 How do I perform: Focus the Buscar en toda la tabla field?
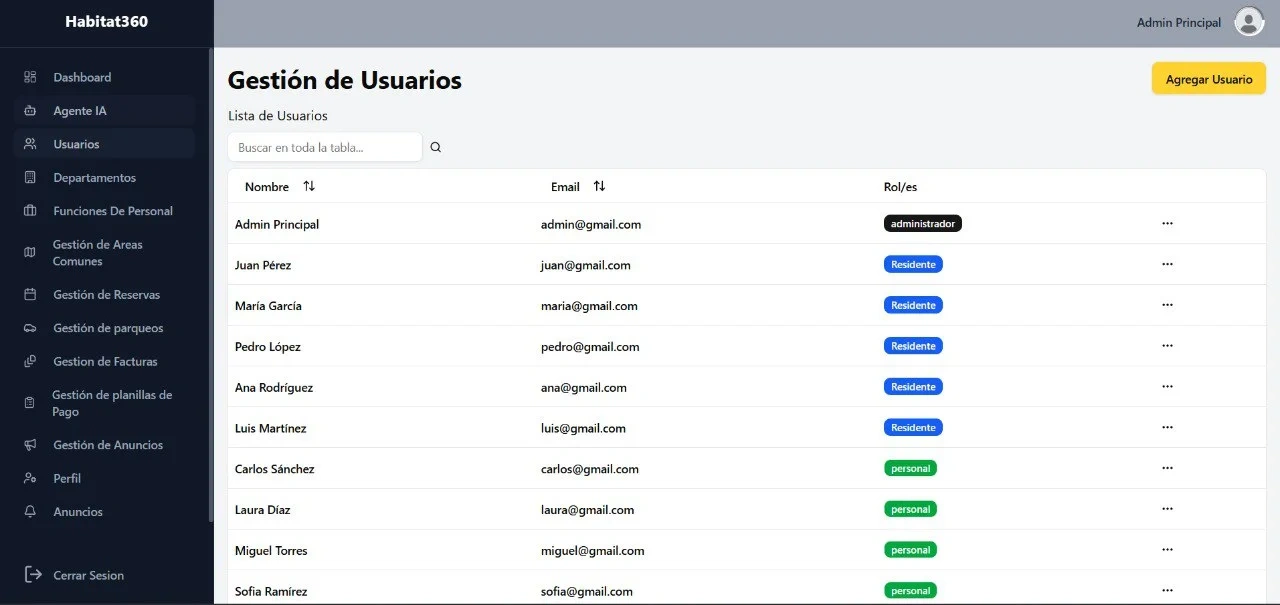[324, 147]
